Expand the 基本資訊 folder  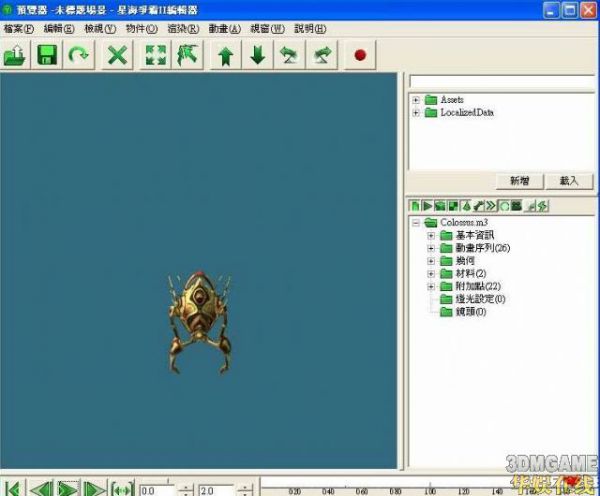click(431, 235)
